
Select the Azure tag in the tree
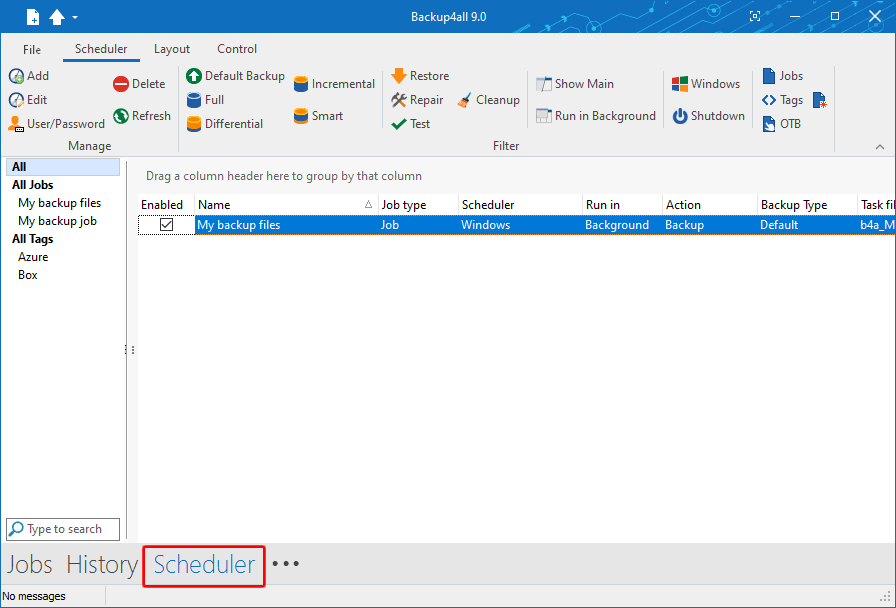pos(33,257)
